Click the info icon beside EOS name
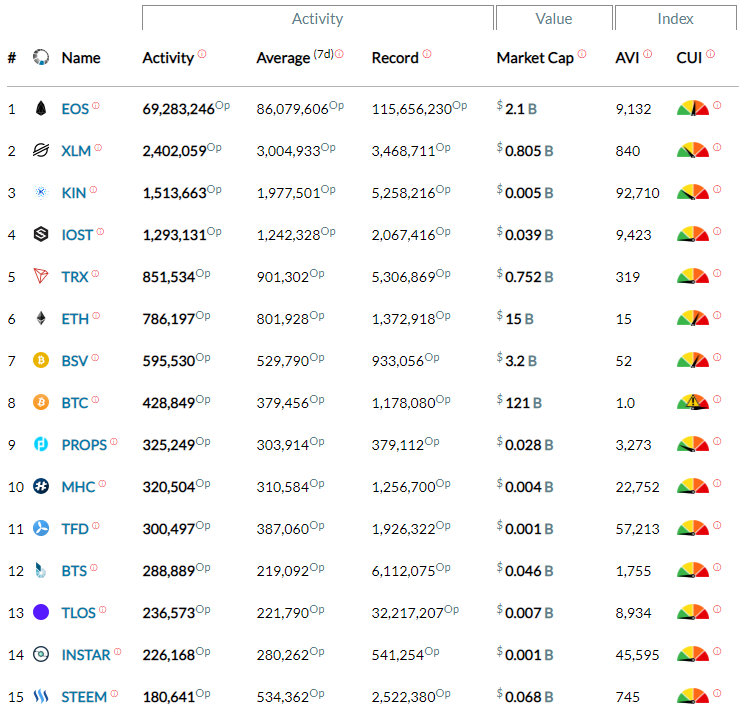The image size is (745, 719). [x=97, y=106]
